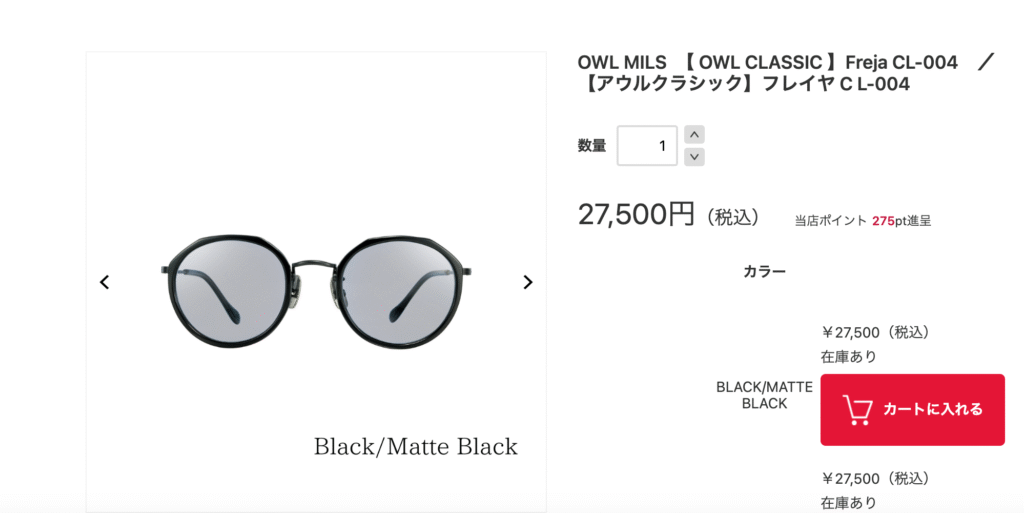This screenshot has width=1024, height=513.
Task: Click the アウルクラシック Japanese title line
Action: 744,84
